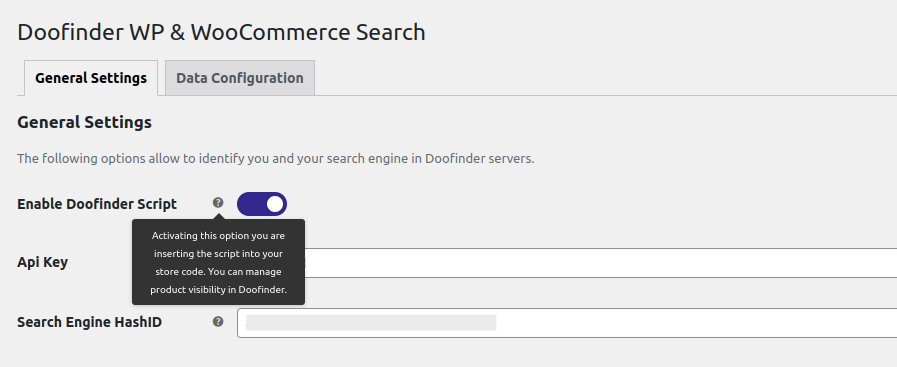Click question mark icon next to Search Engine HashID
The width and height of the screenshot is (897, 367).
point(218,322)
